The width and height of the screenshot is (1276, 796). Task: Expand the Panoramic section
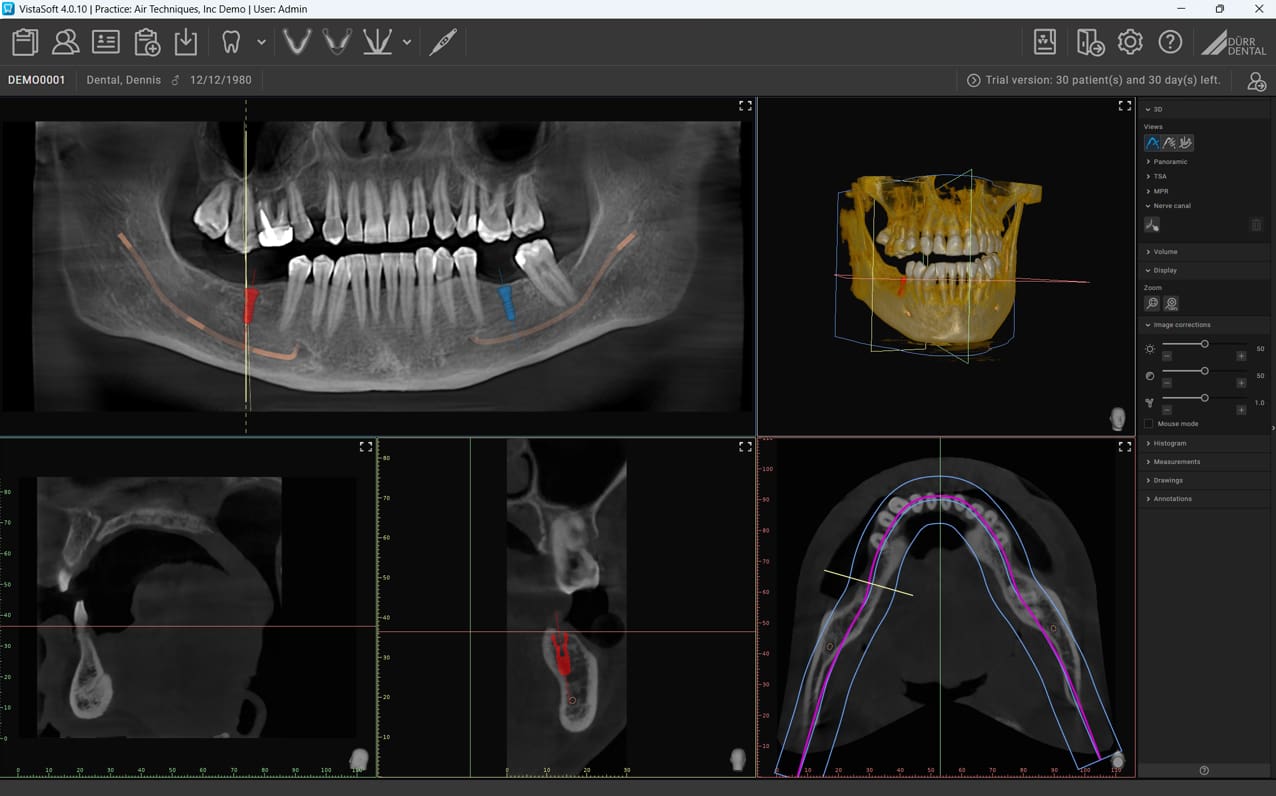(1171, 161)
